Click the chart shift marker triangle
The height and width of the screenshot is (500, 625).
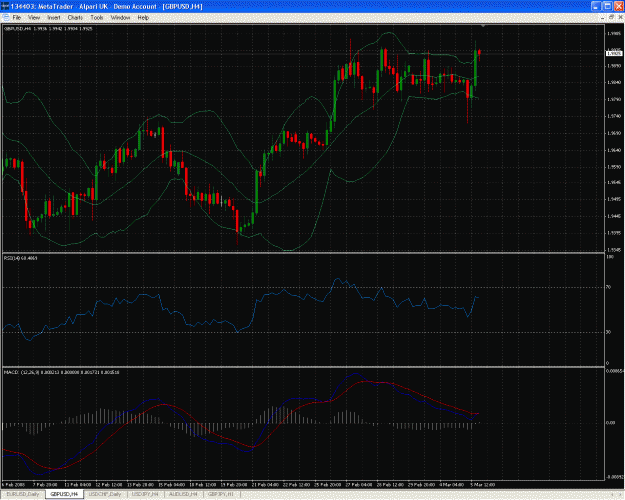point(483,26)
